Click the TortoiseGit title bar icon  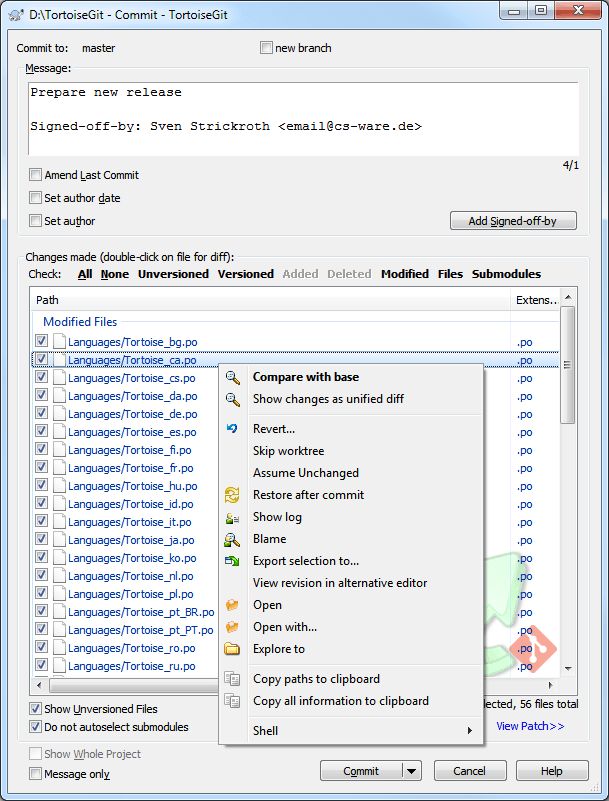point(16,14)
